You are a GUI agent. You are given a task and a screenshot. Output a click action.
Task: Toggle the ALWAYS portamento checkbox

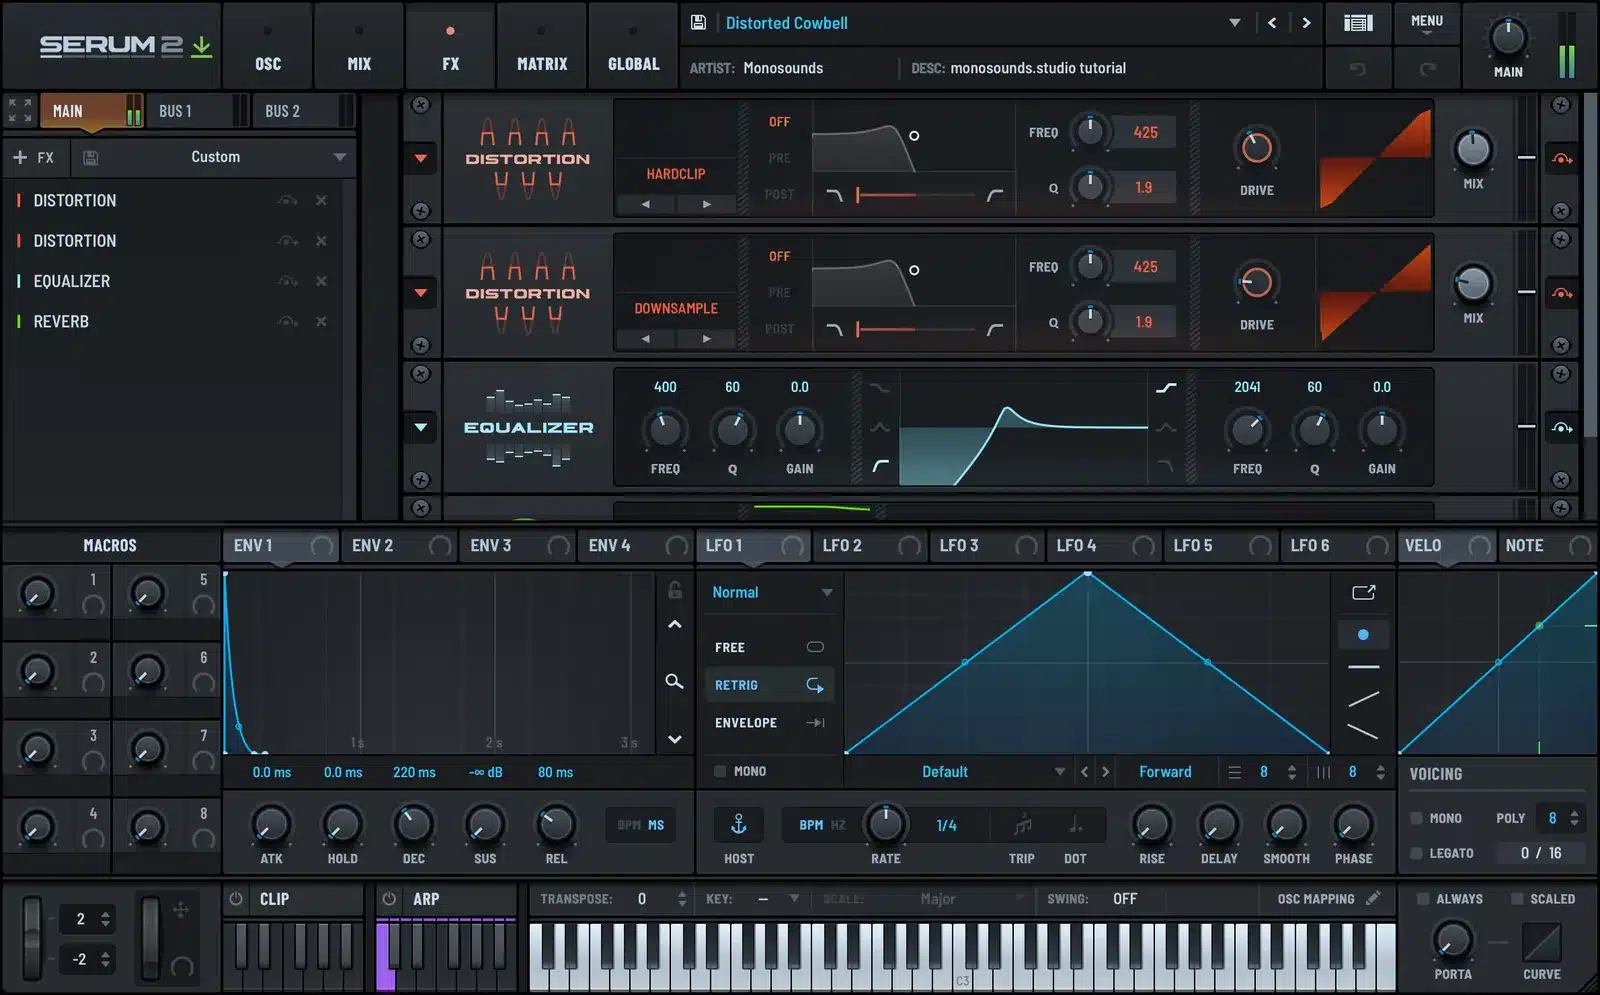pyautogui.click(x=1422, y=899)
